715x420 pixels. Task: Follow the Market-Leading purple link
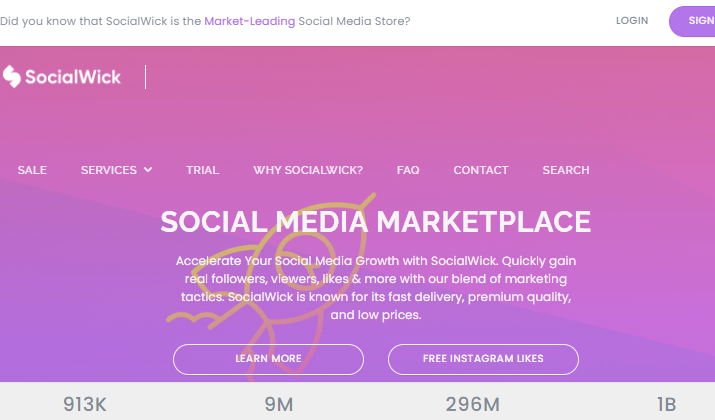click(249, 21)
